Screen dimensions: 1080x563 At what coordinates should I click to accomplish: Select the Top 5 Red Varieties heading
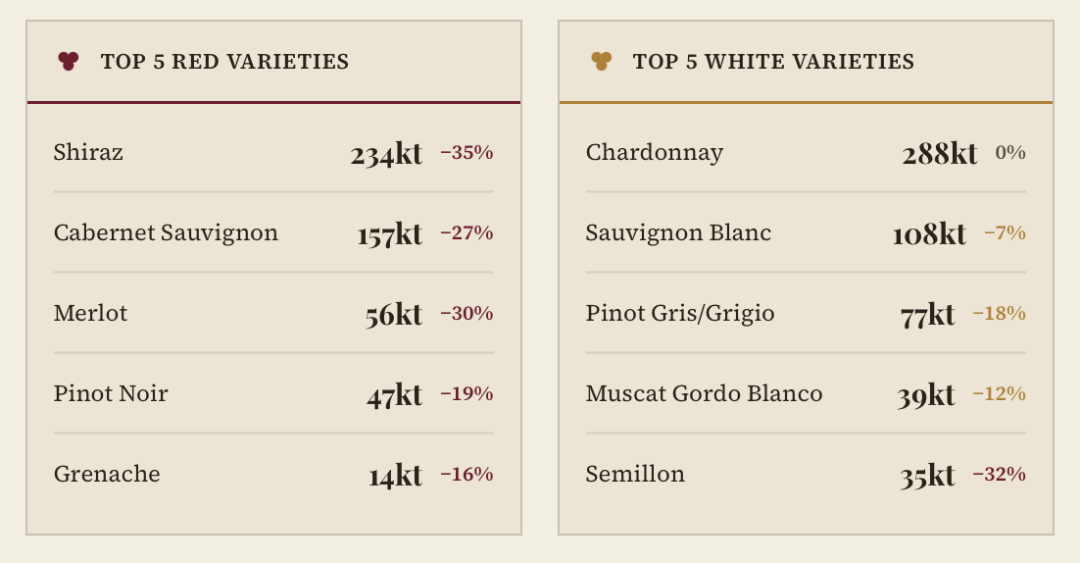click(x=225, y=61)
